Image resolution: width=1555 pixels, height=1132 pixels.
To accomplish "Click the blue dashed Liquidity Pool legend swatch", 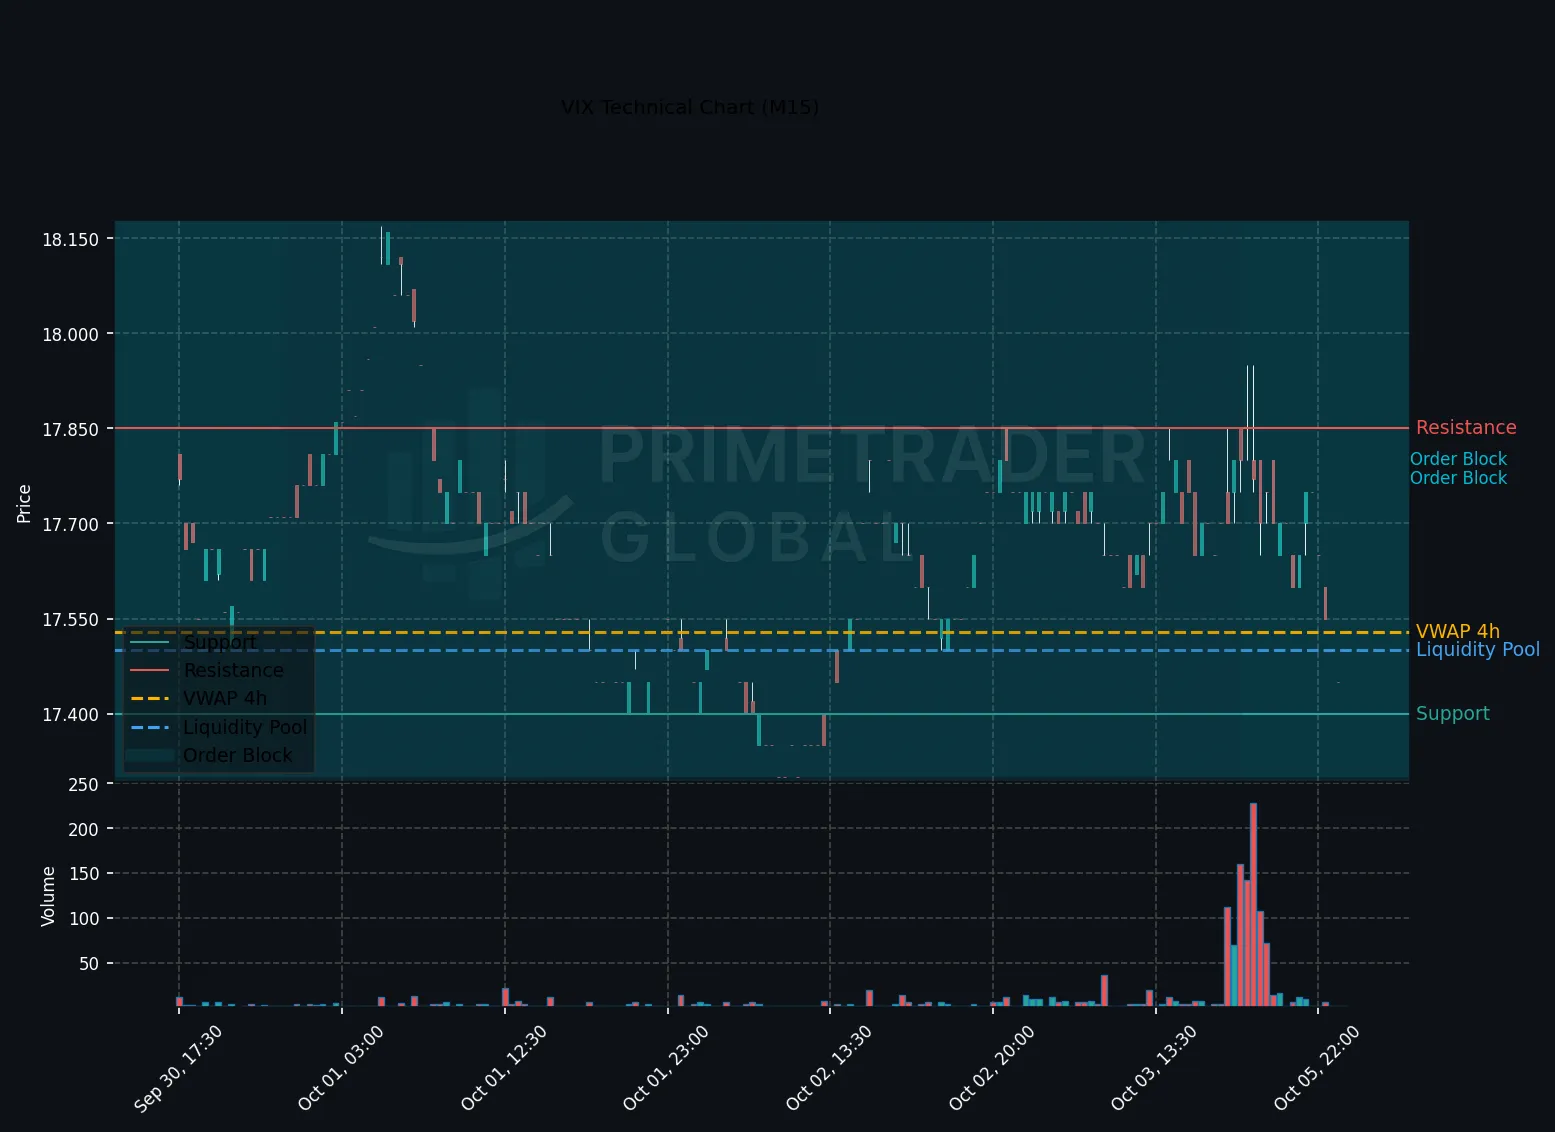I will pyautogui.click(x=150, y=727).
